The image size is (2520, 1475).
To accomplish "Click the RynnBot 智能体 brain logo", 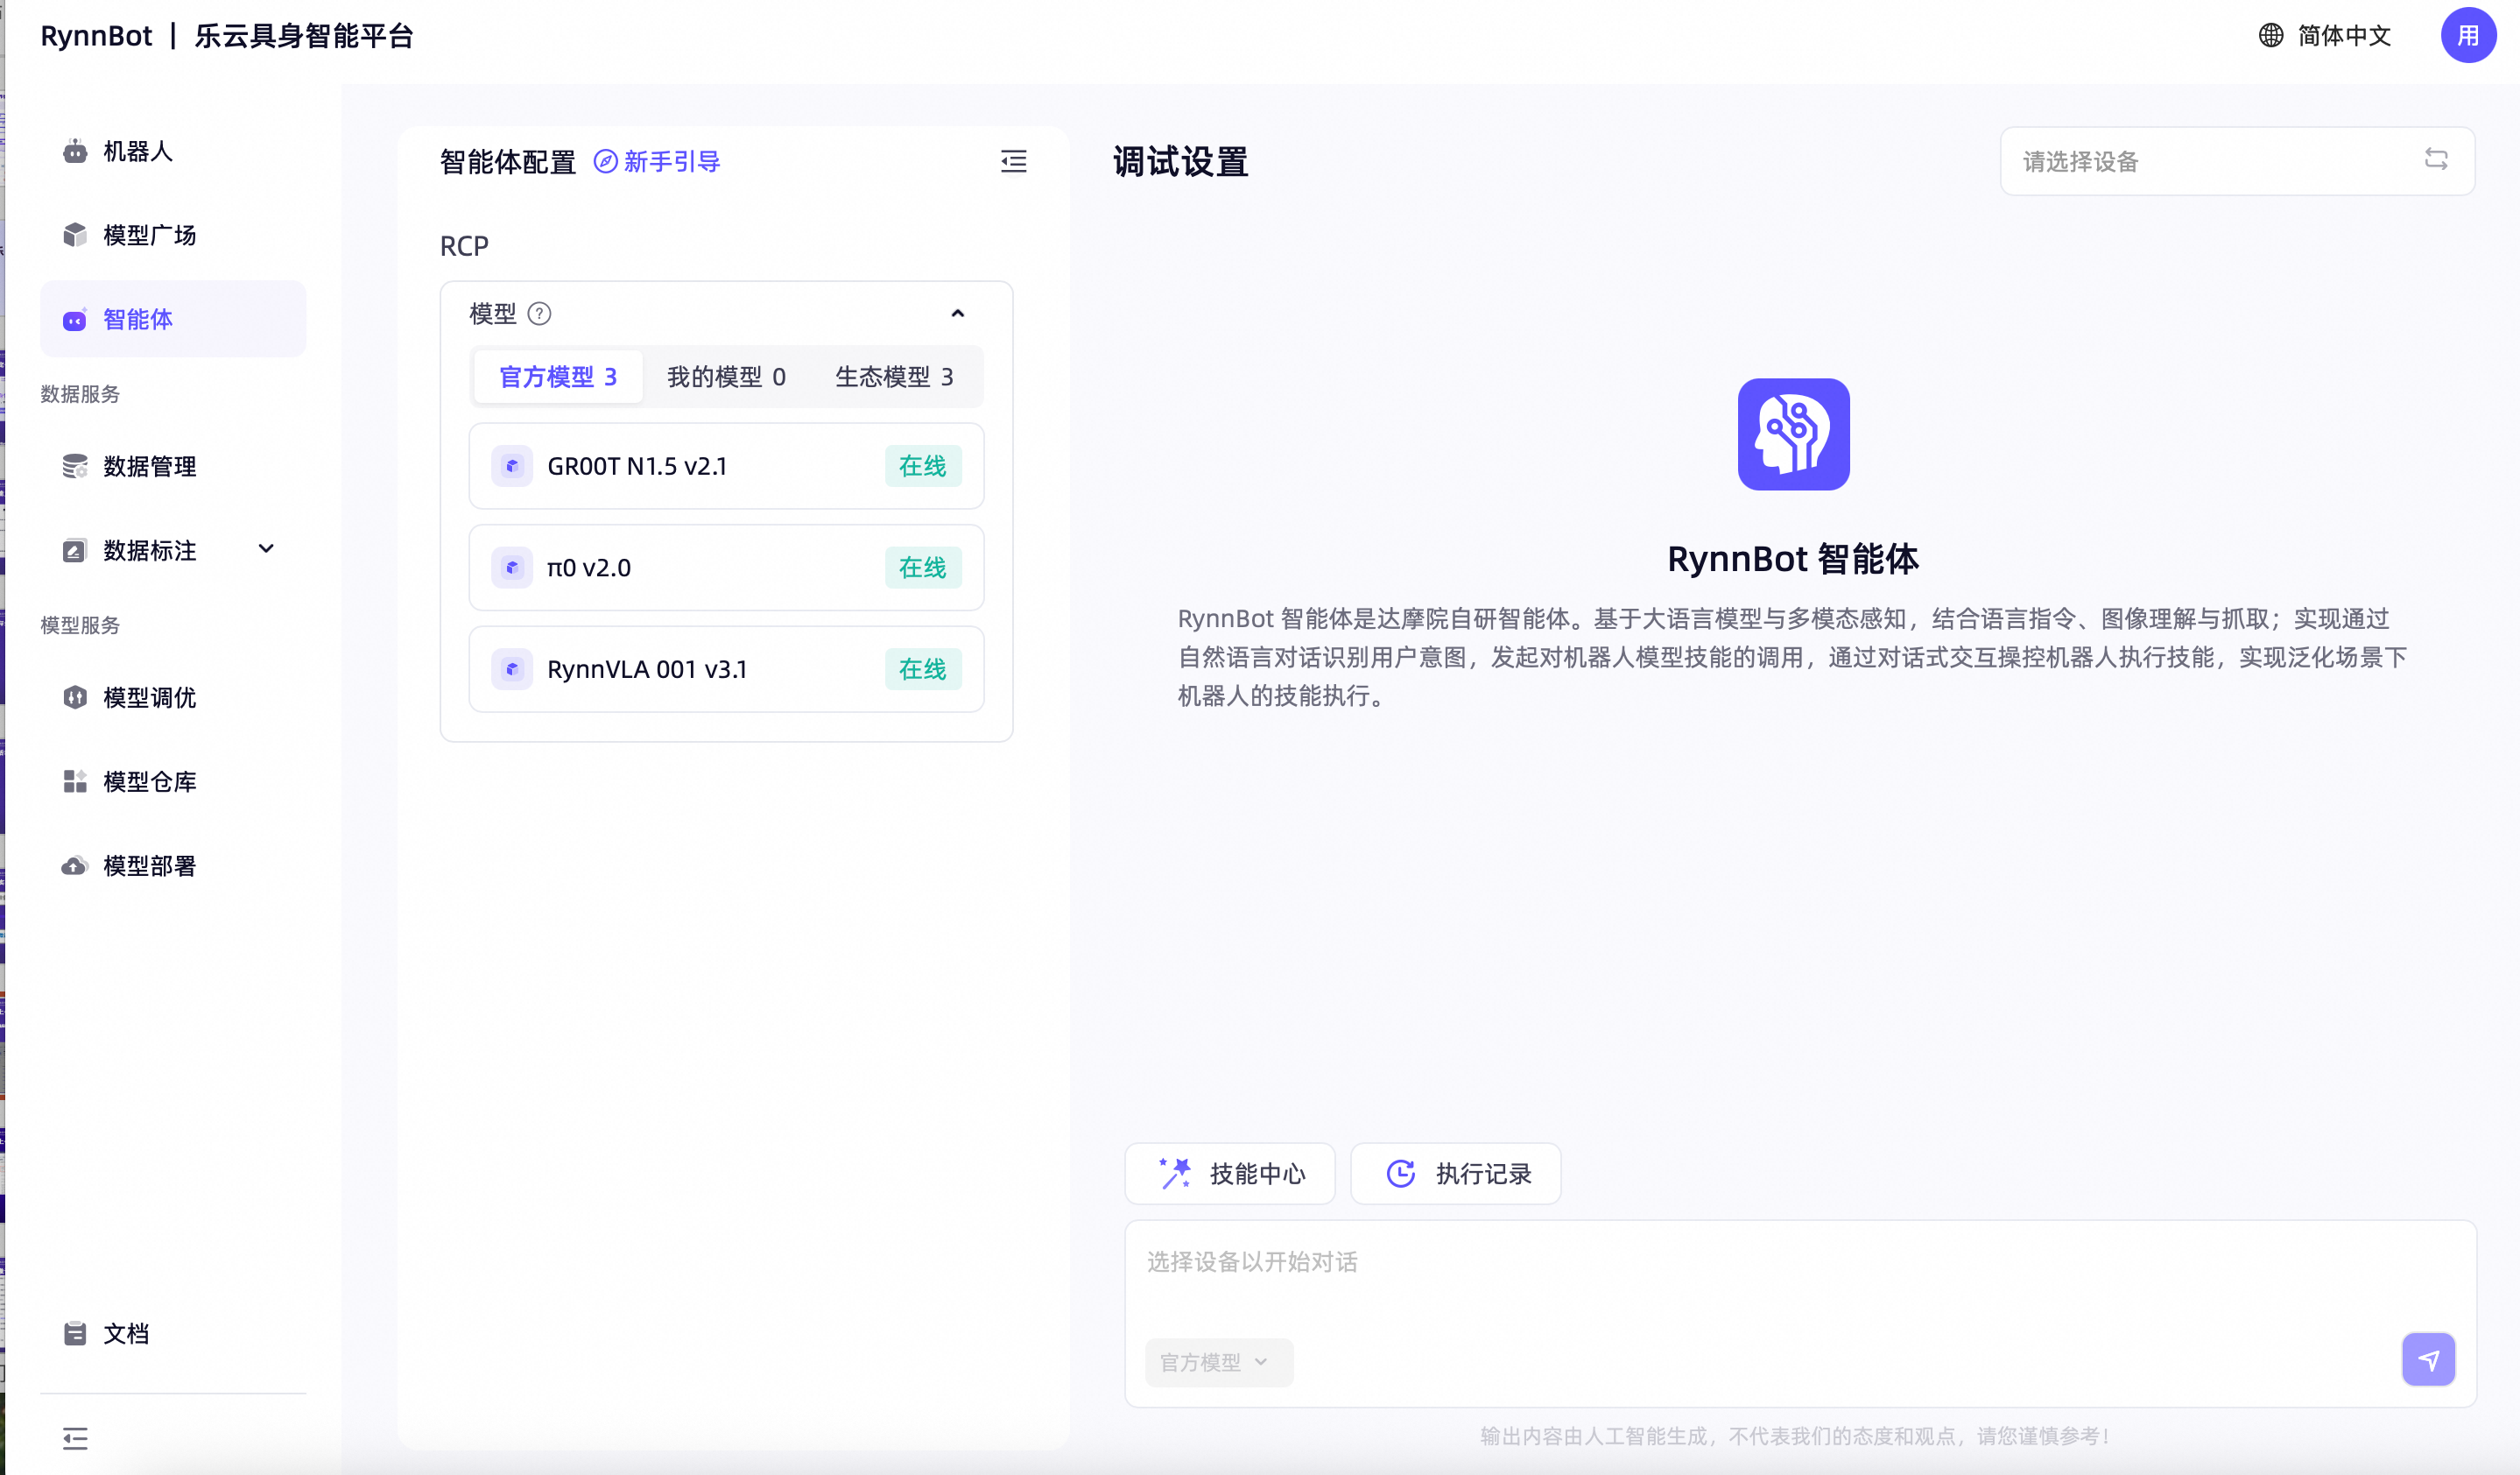I will coord(1793,434).
